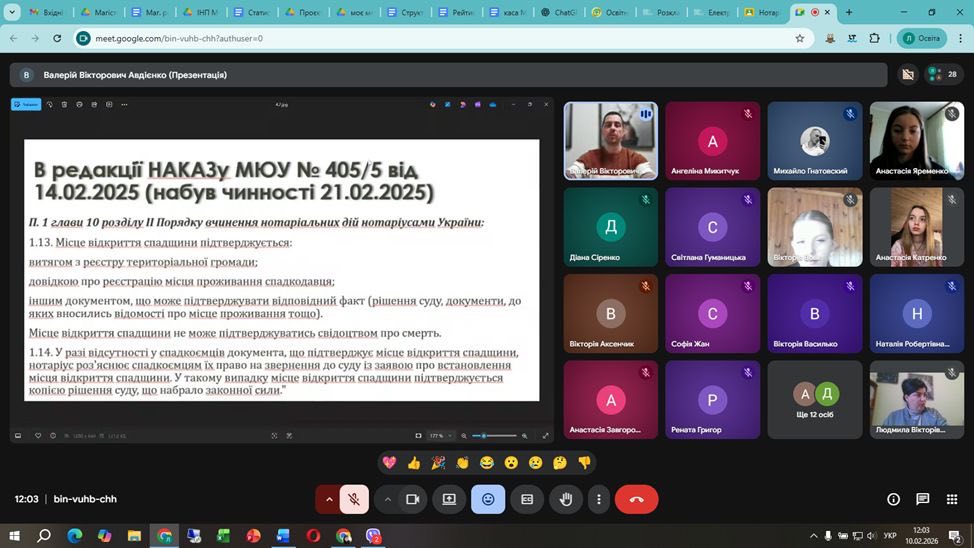Click the crossed-out icon beside participants count
Viewport: 974px width, 548px height.
(908, 75)
